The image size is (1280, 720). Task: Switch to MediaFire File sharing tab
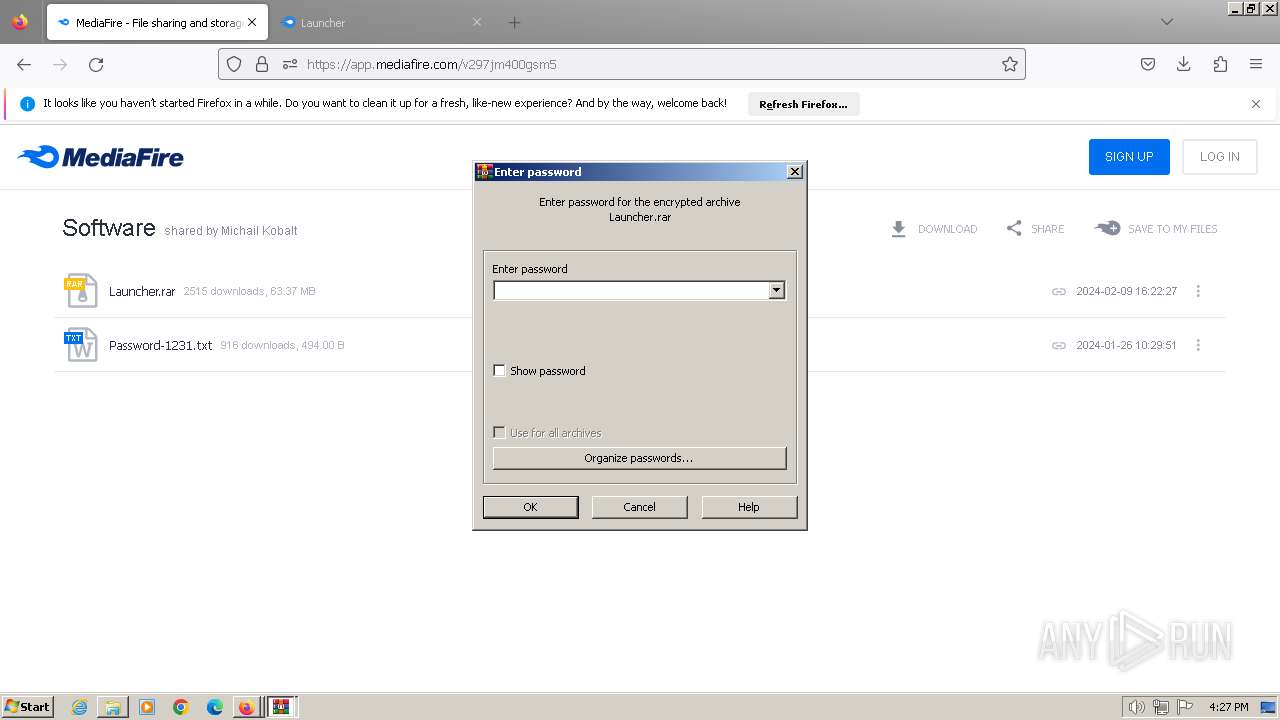point(157,22)
